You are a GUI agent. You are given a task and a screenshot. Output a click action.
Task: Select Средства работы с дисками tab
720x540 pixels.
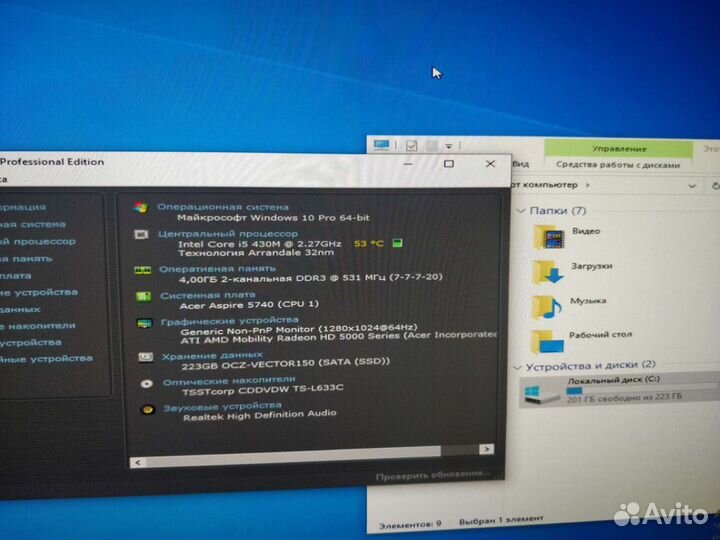pyautogui.click(x=618, y=164)
